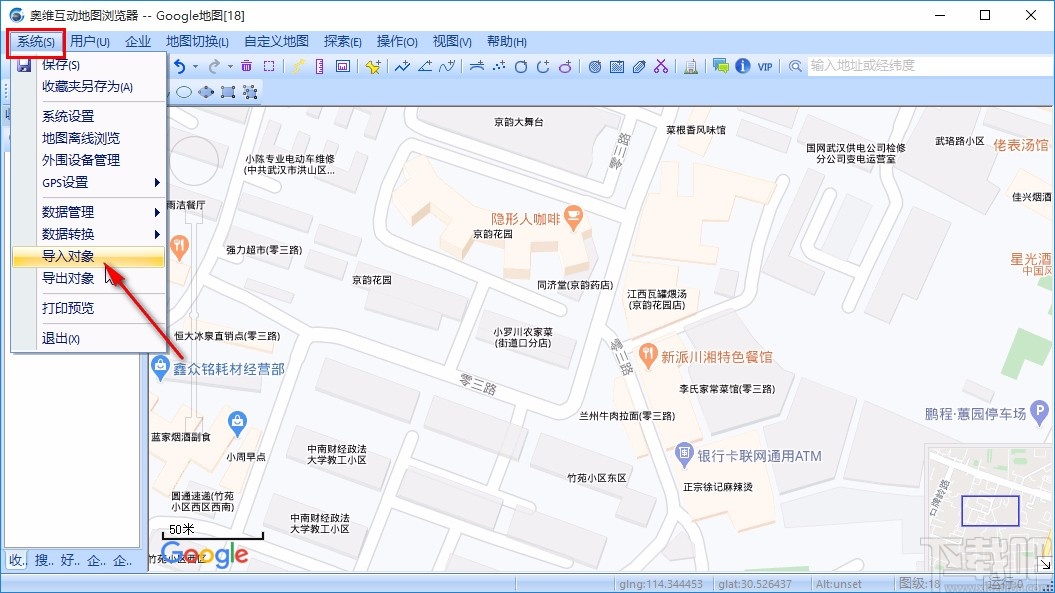Image resolution: width=1055 pixels, height=593 pixels.
Task: Choose the polyline drawing tool
Action: point(401,66)
